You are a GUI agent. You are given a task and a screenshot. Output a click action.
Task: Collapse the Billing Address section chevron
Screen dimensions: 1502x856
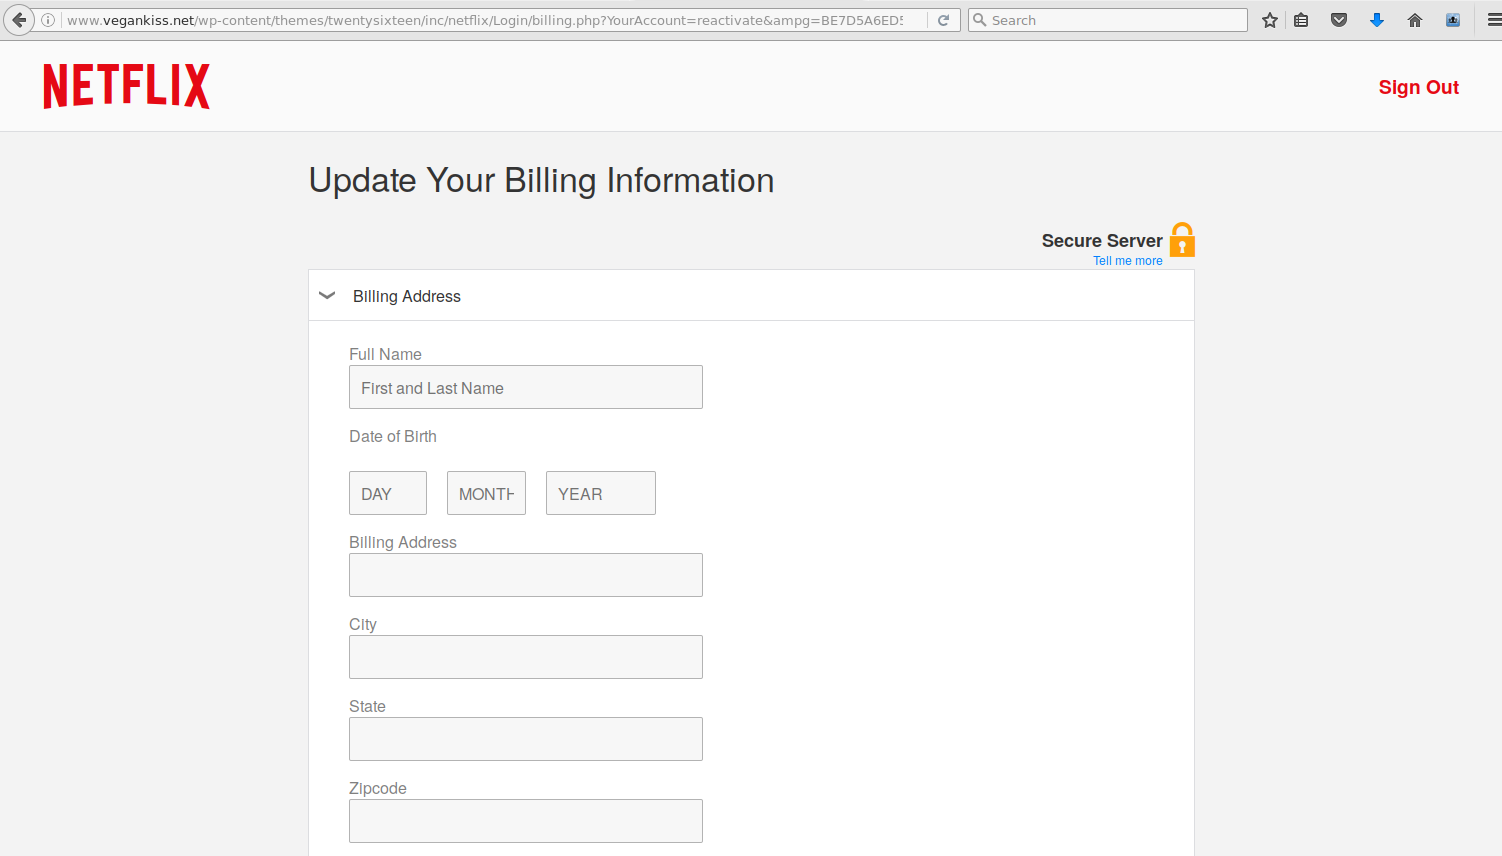pyautogui.click(x=327, y=295)
